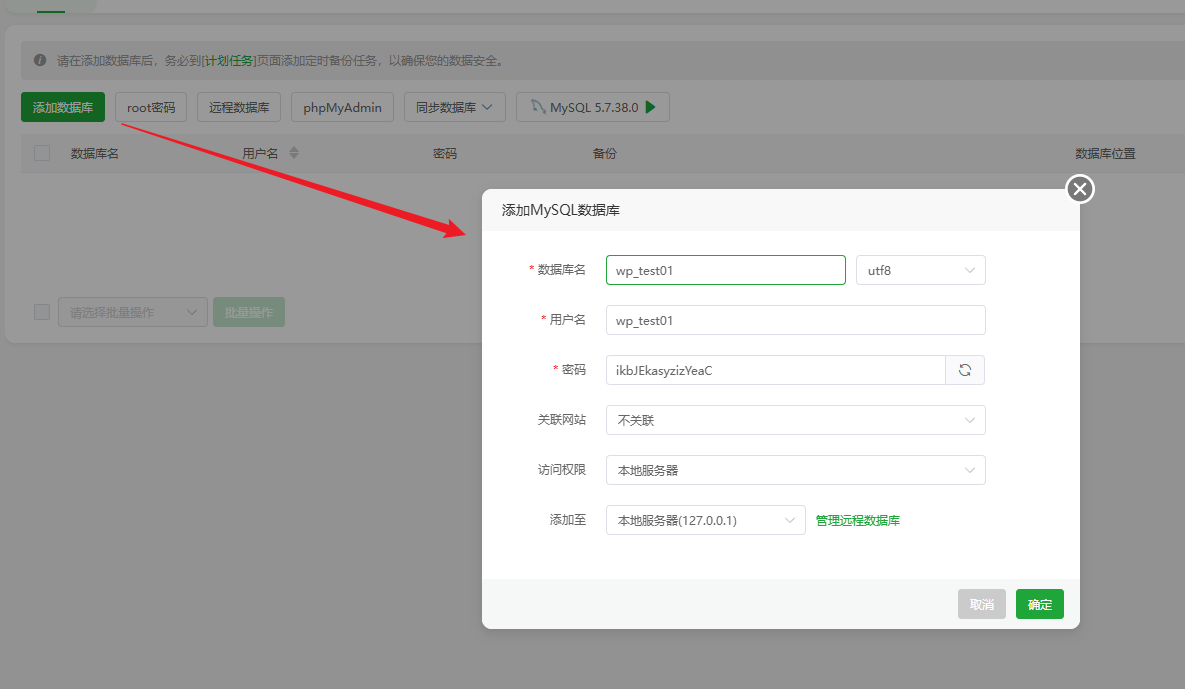
Task: Open the 请选择批量操作 dropdown
Action: (x=133, y=312)
